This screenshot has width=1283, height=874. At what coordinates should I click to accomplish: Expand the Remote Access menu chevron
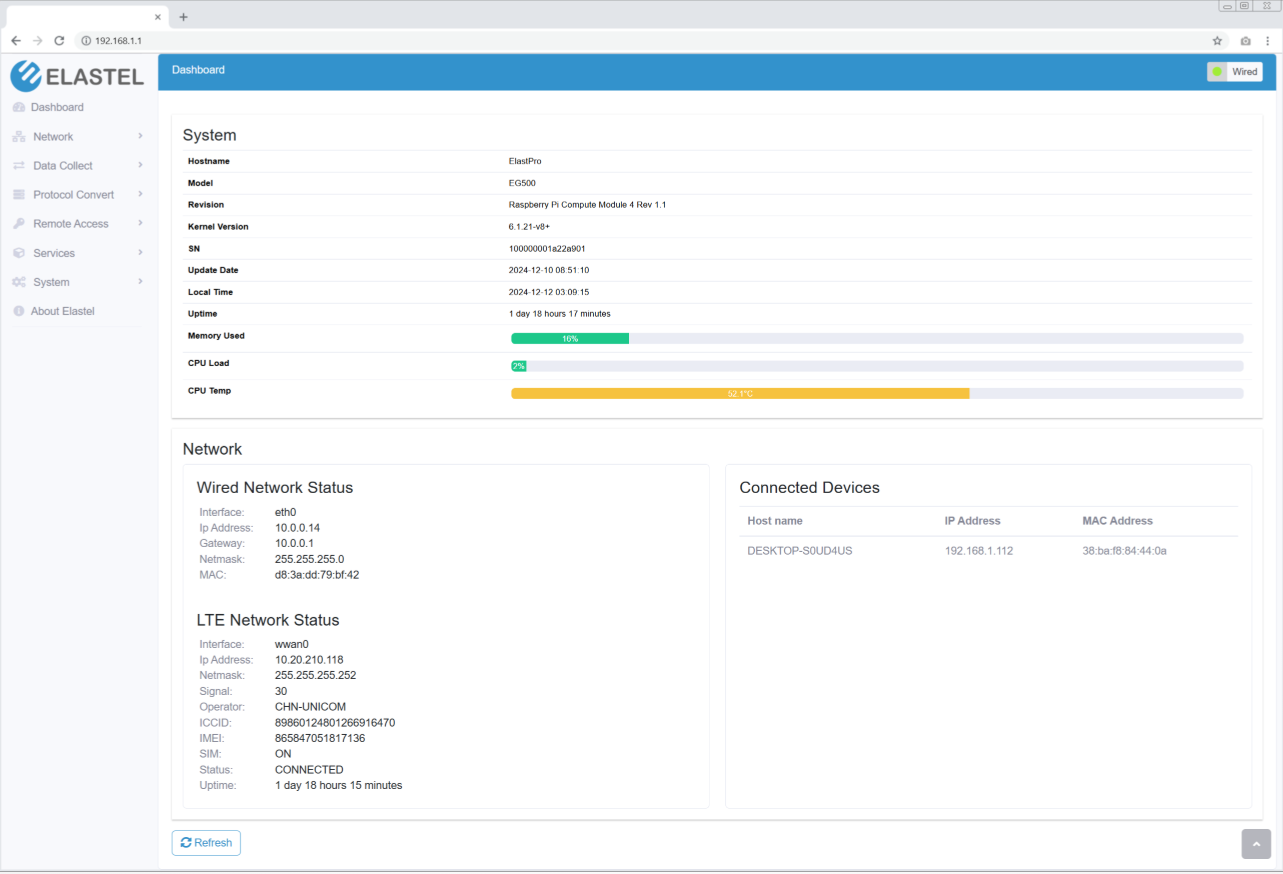(x=140, y=223)
